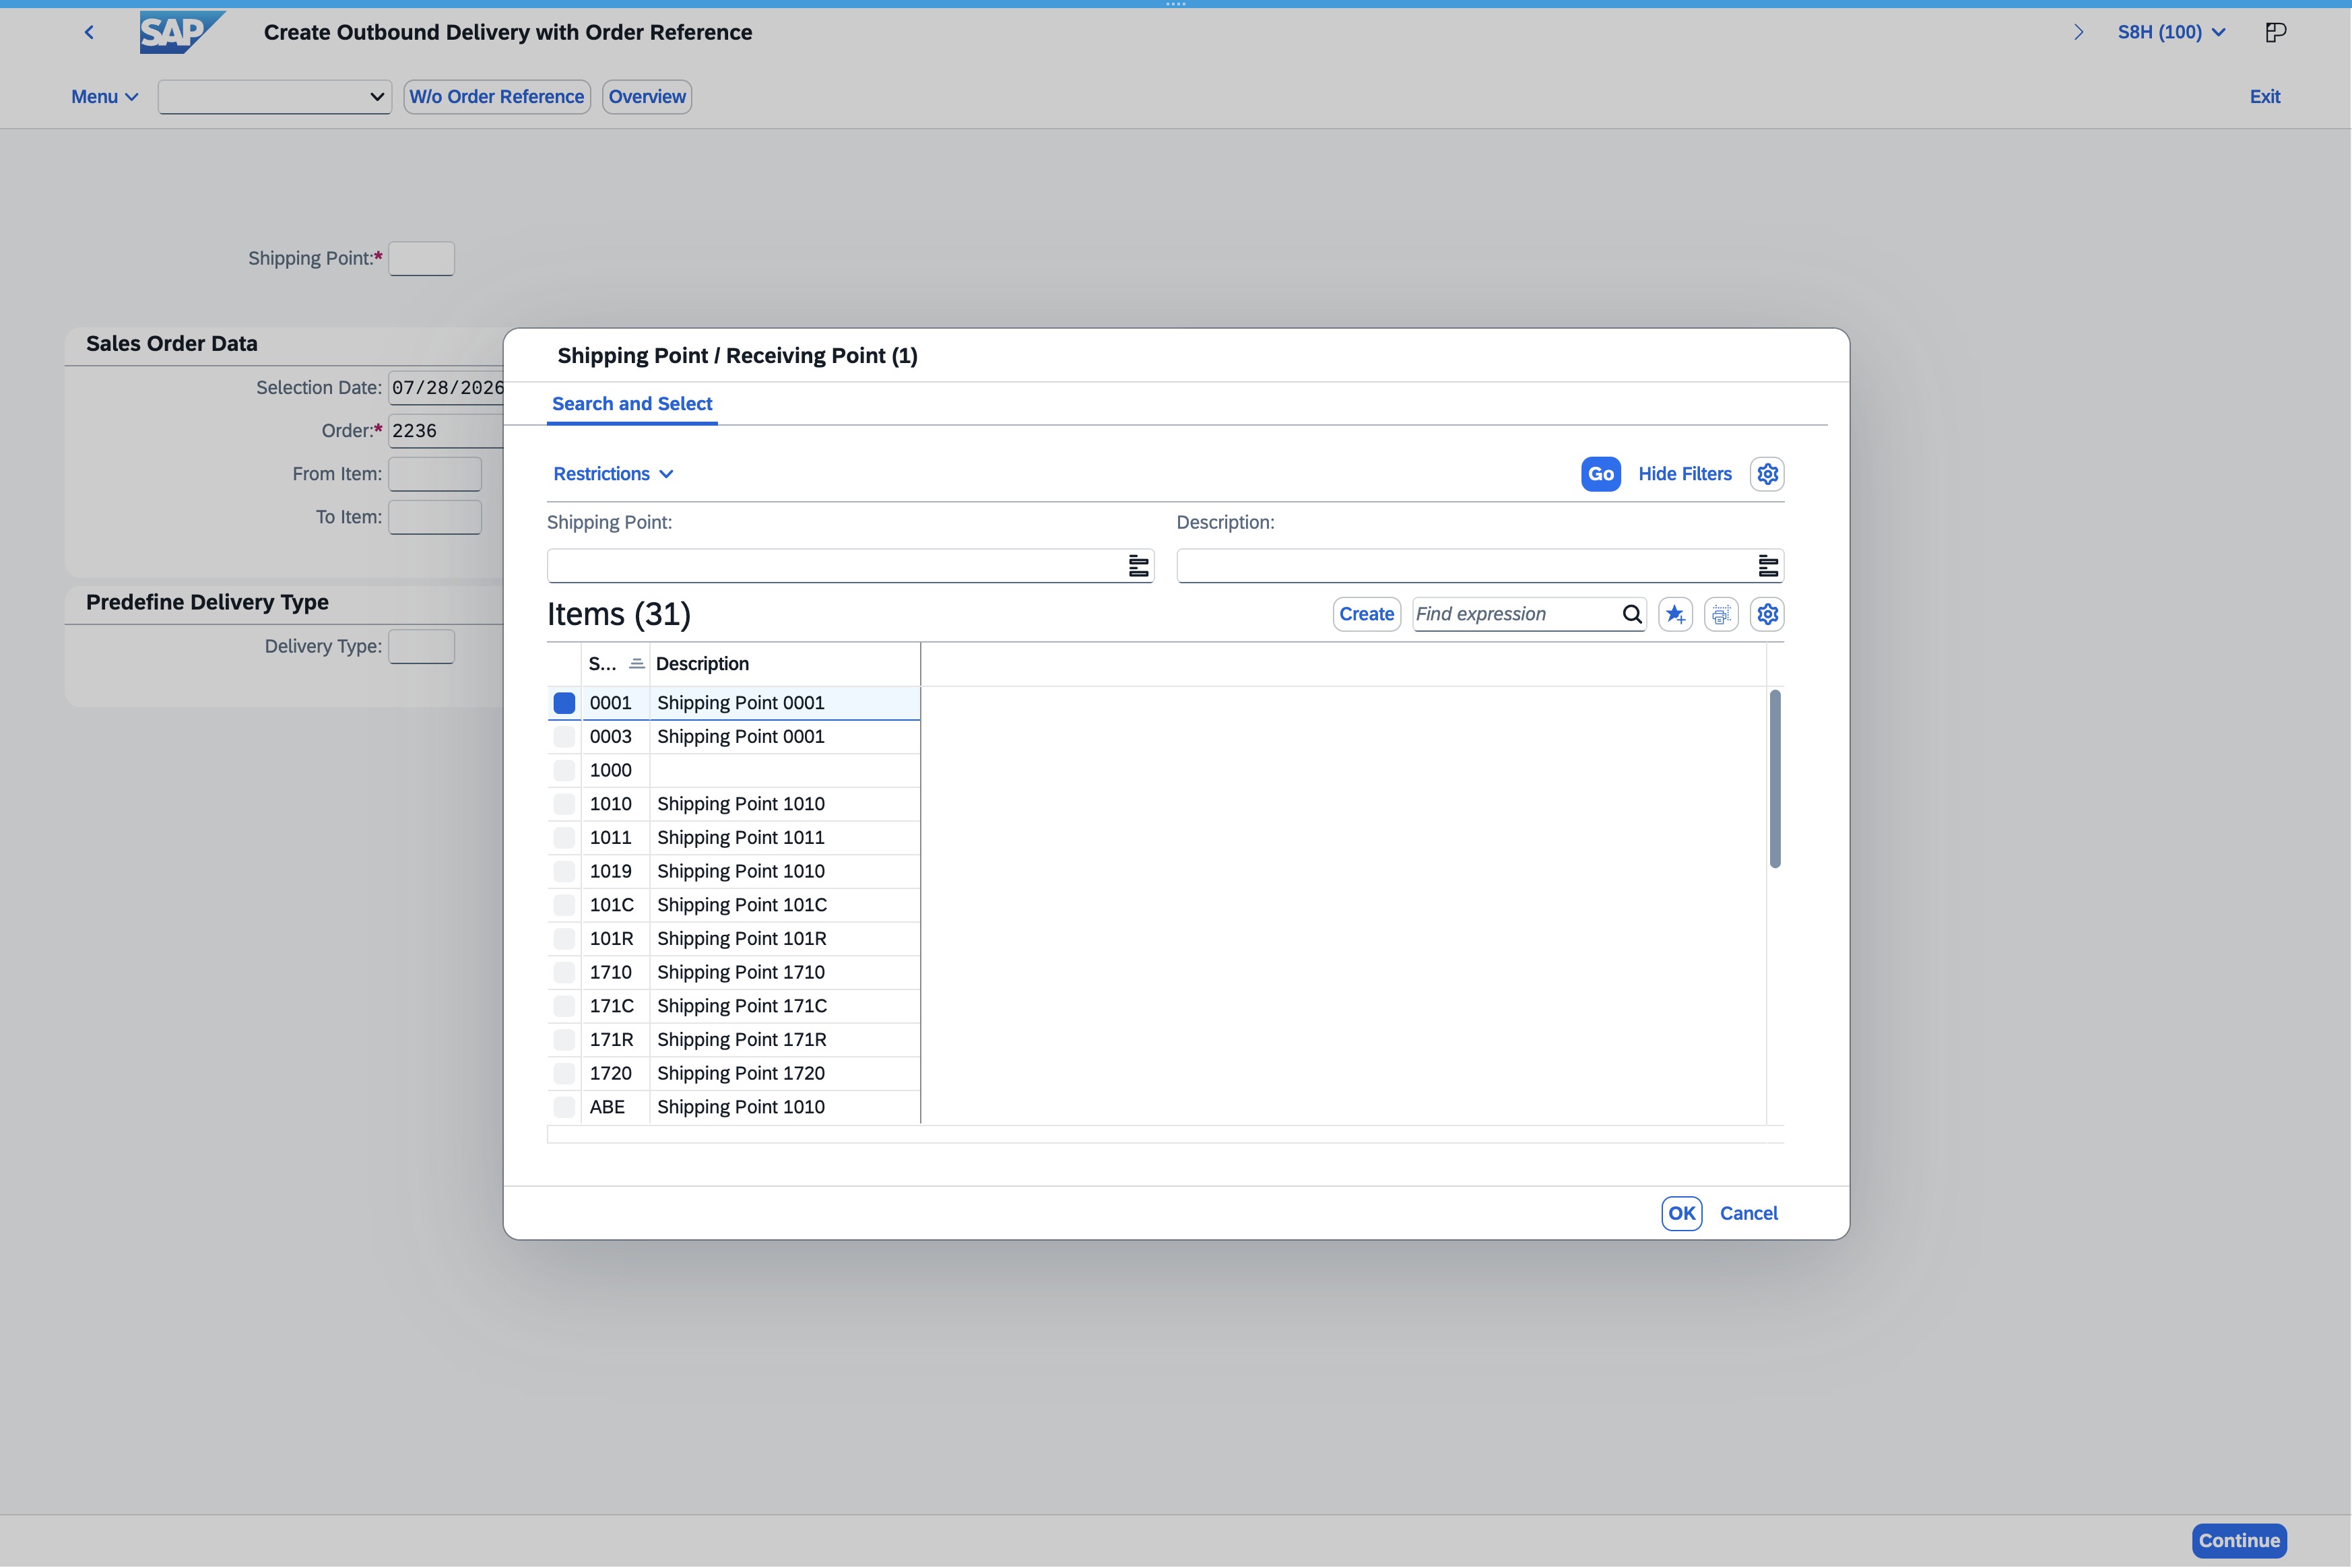Click the Delivery Type field
Screen dimensions: 2352x1568
pyautogui.click(x=421, y=646)
